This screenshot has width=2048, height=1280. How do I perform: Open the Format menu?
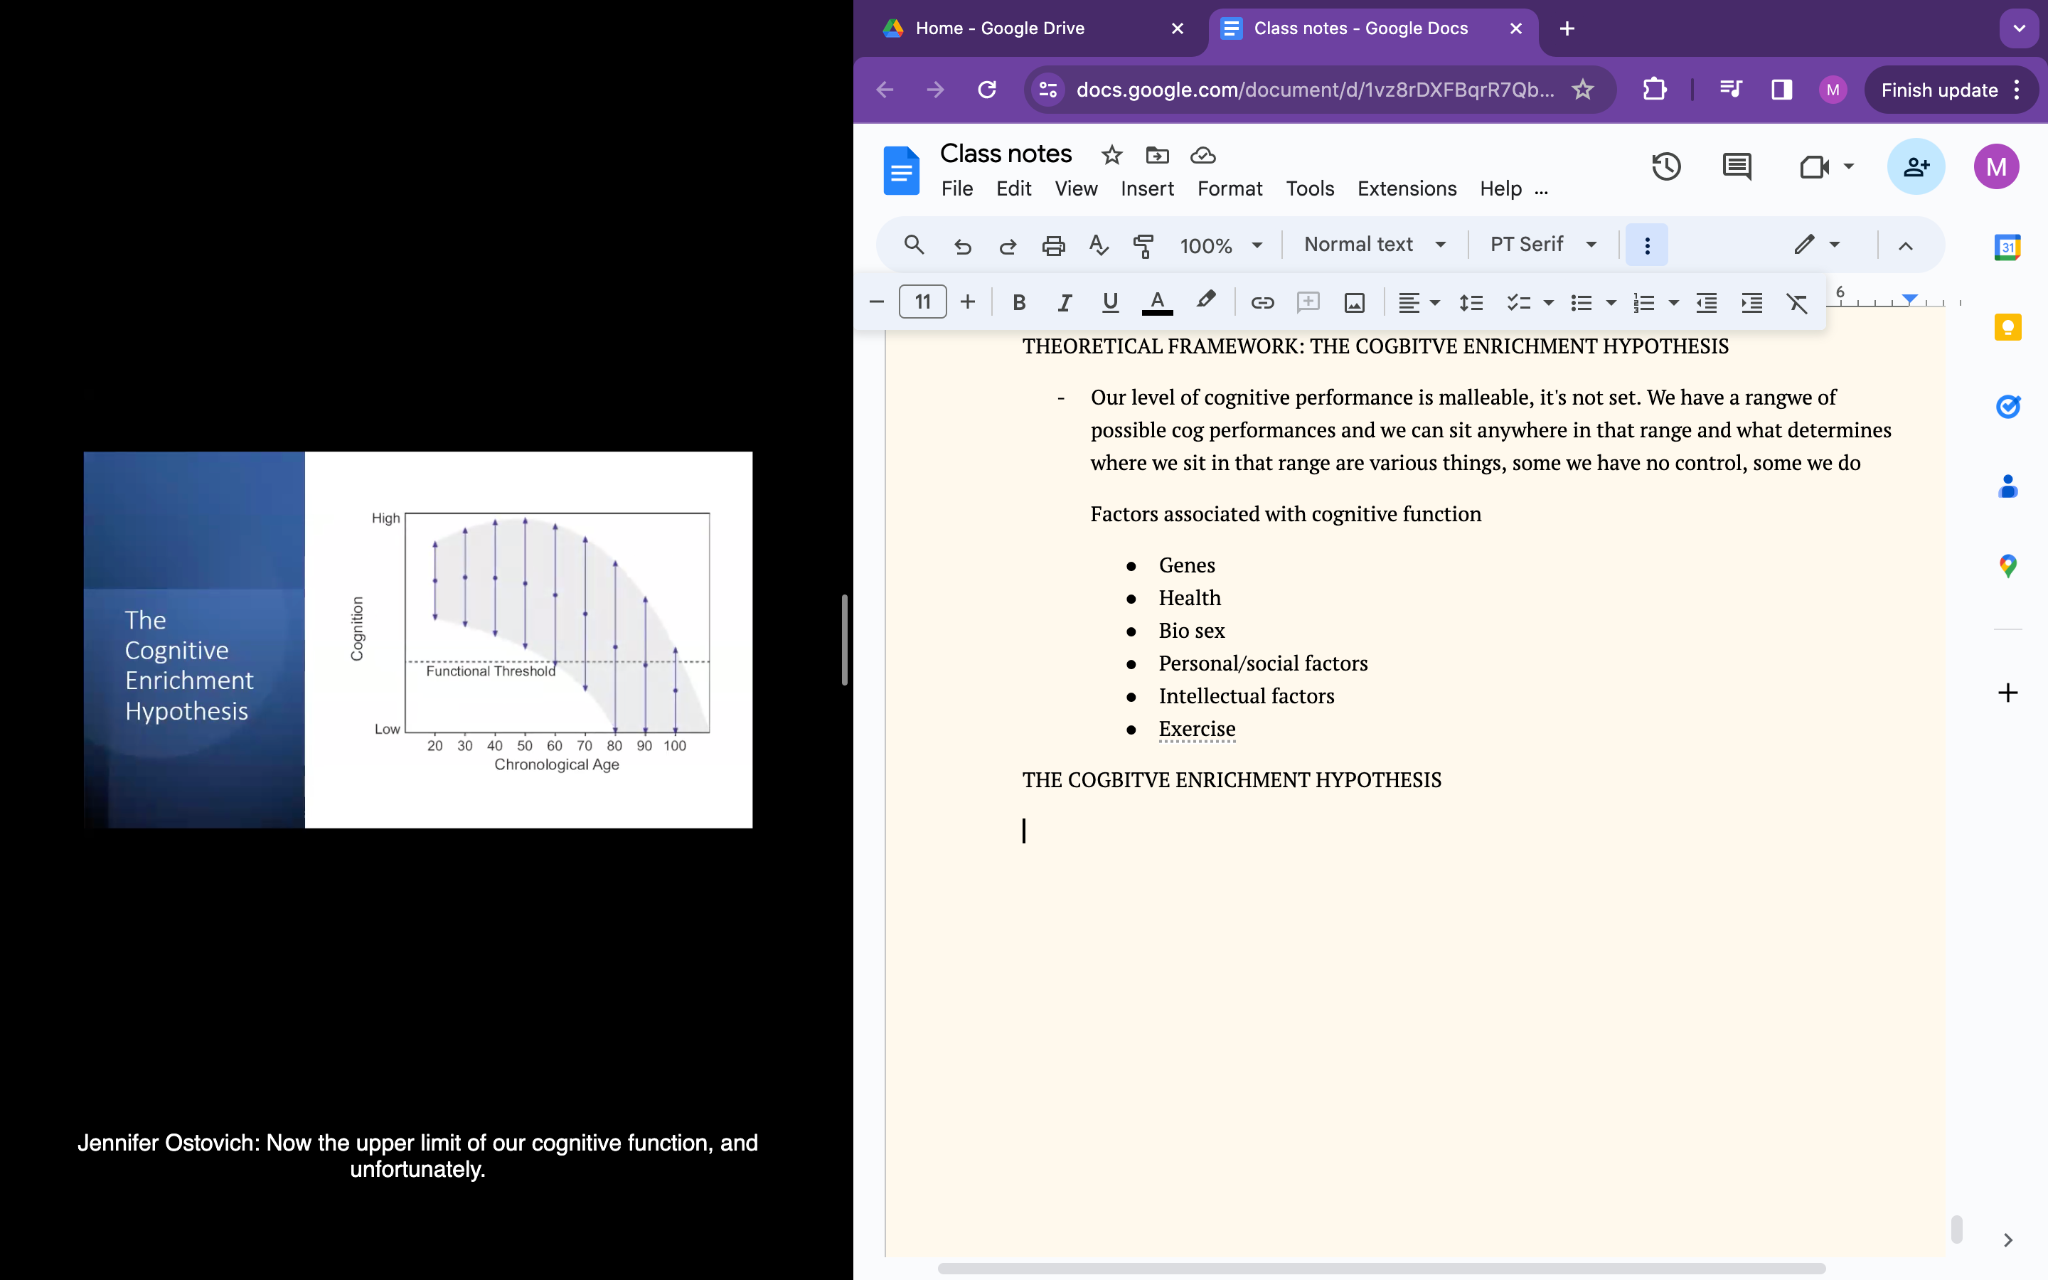1229,188
